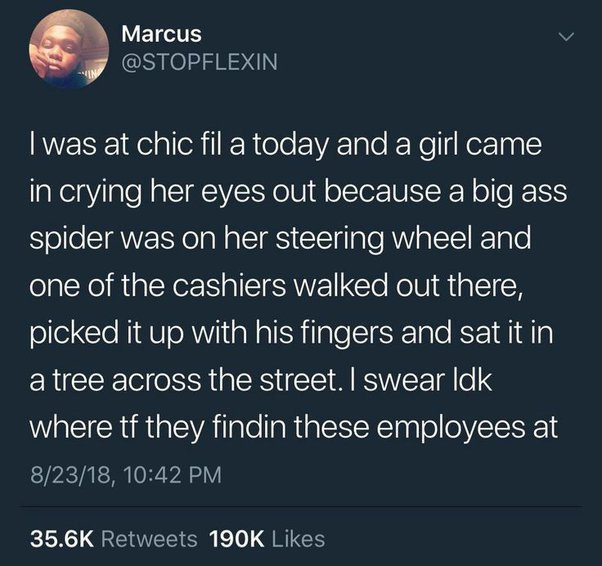Click first tweet line mentioning chic fil a

tap(286, 146)
